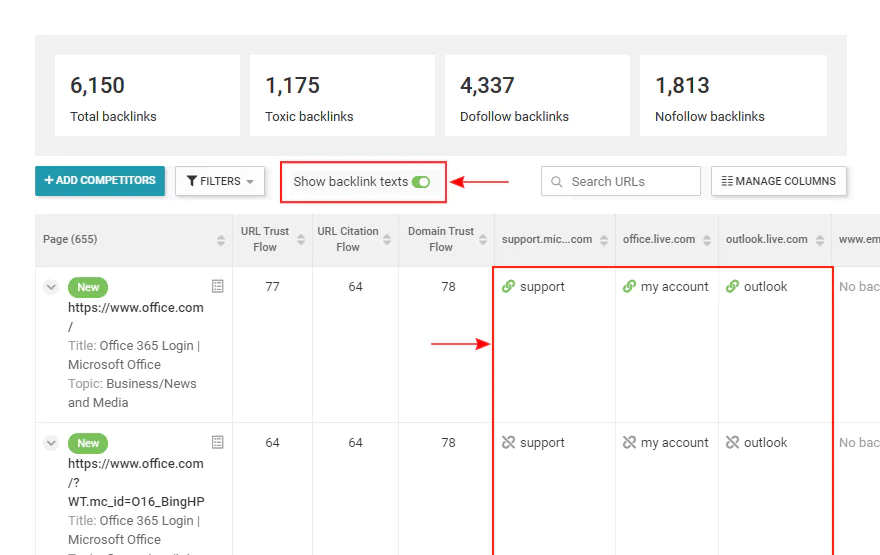
Task: Sort the office.live.com column
Action: point(707,240)
